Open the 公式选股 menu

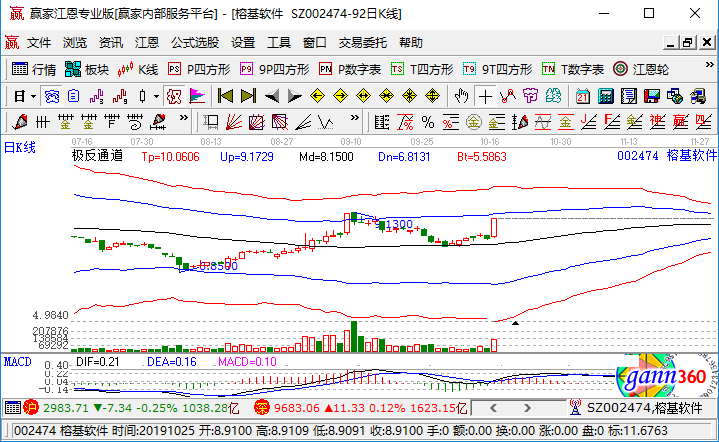click(195, 43)
